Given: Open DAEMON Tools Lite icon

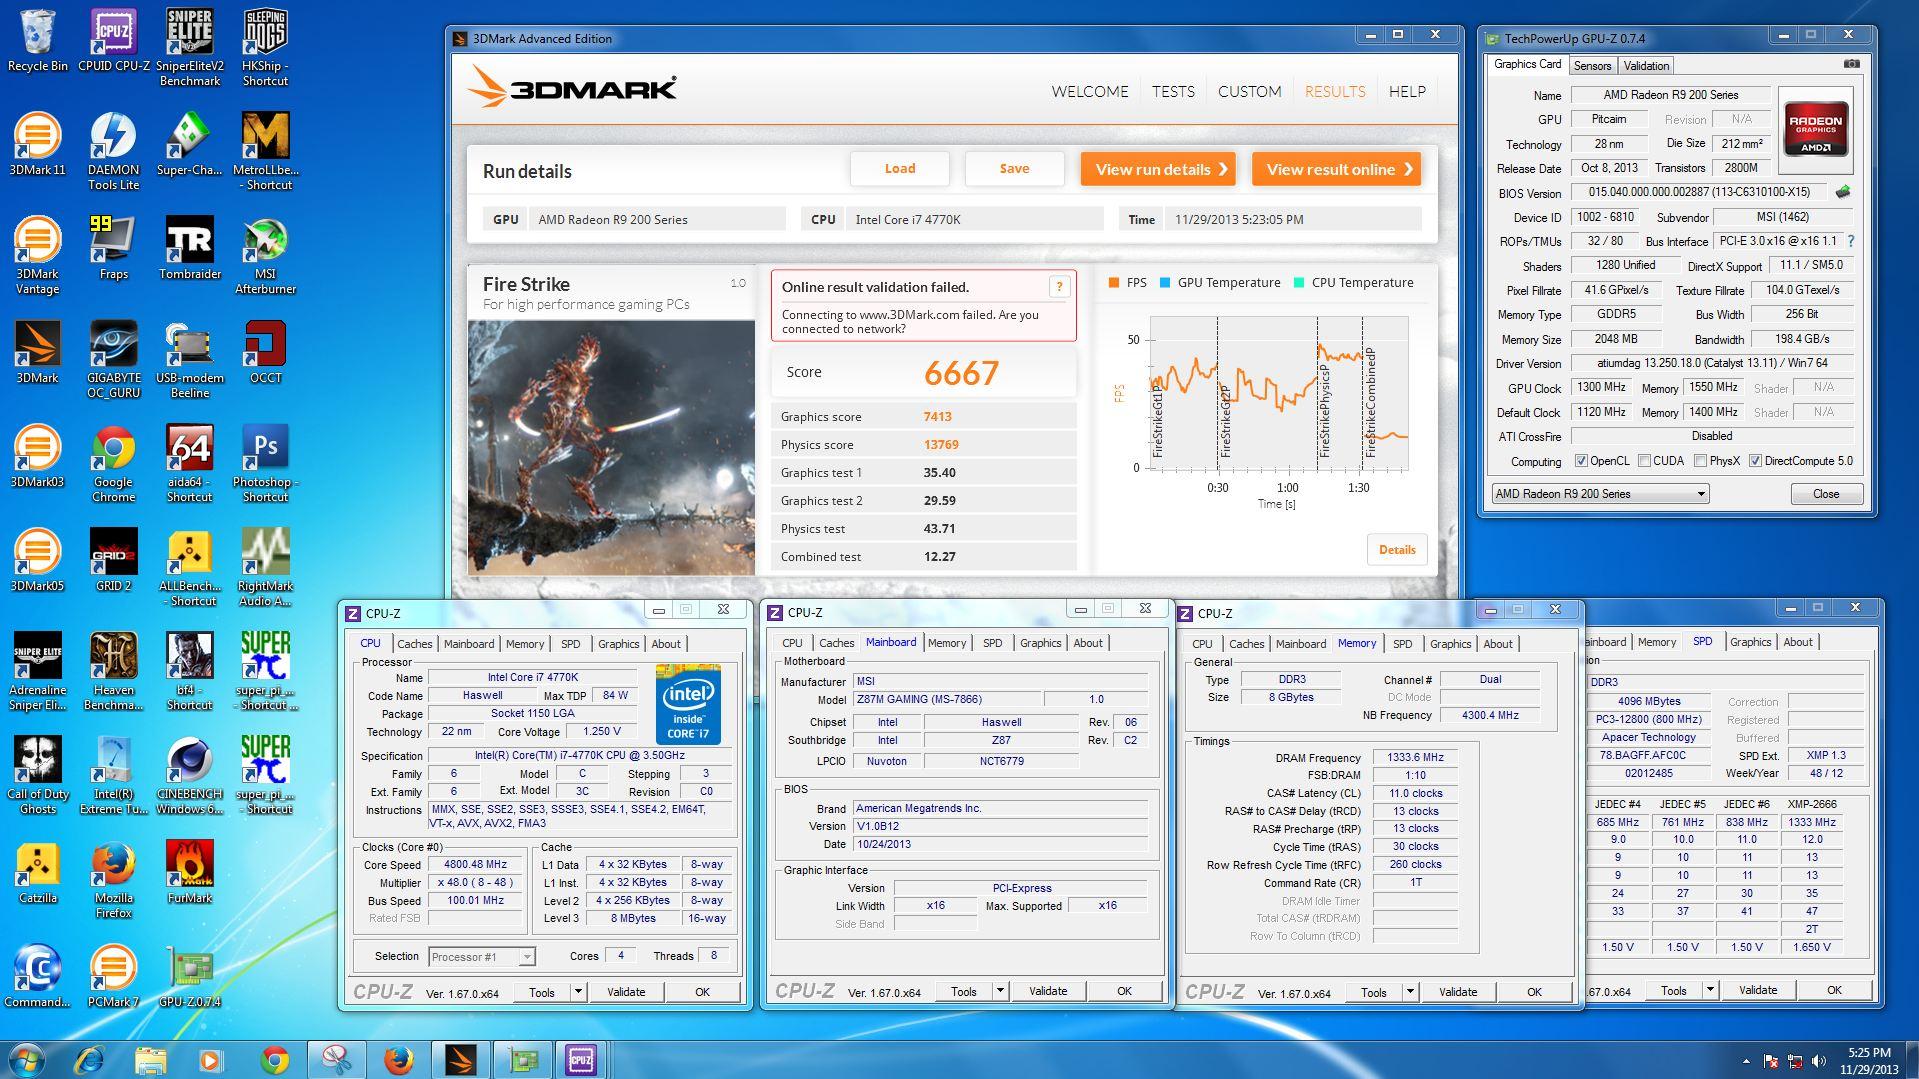Looking at the screenshot, I should 113,151.
